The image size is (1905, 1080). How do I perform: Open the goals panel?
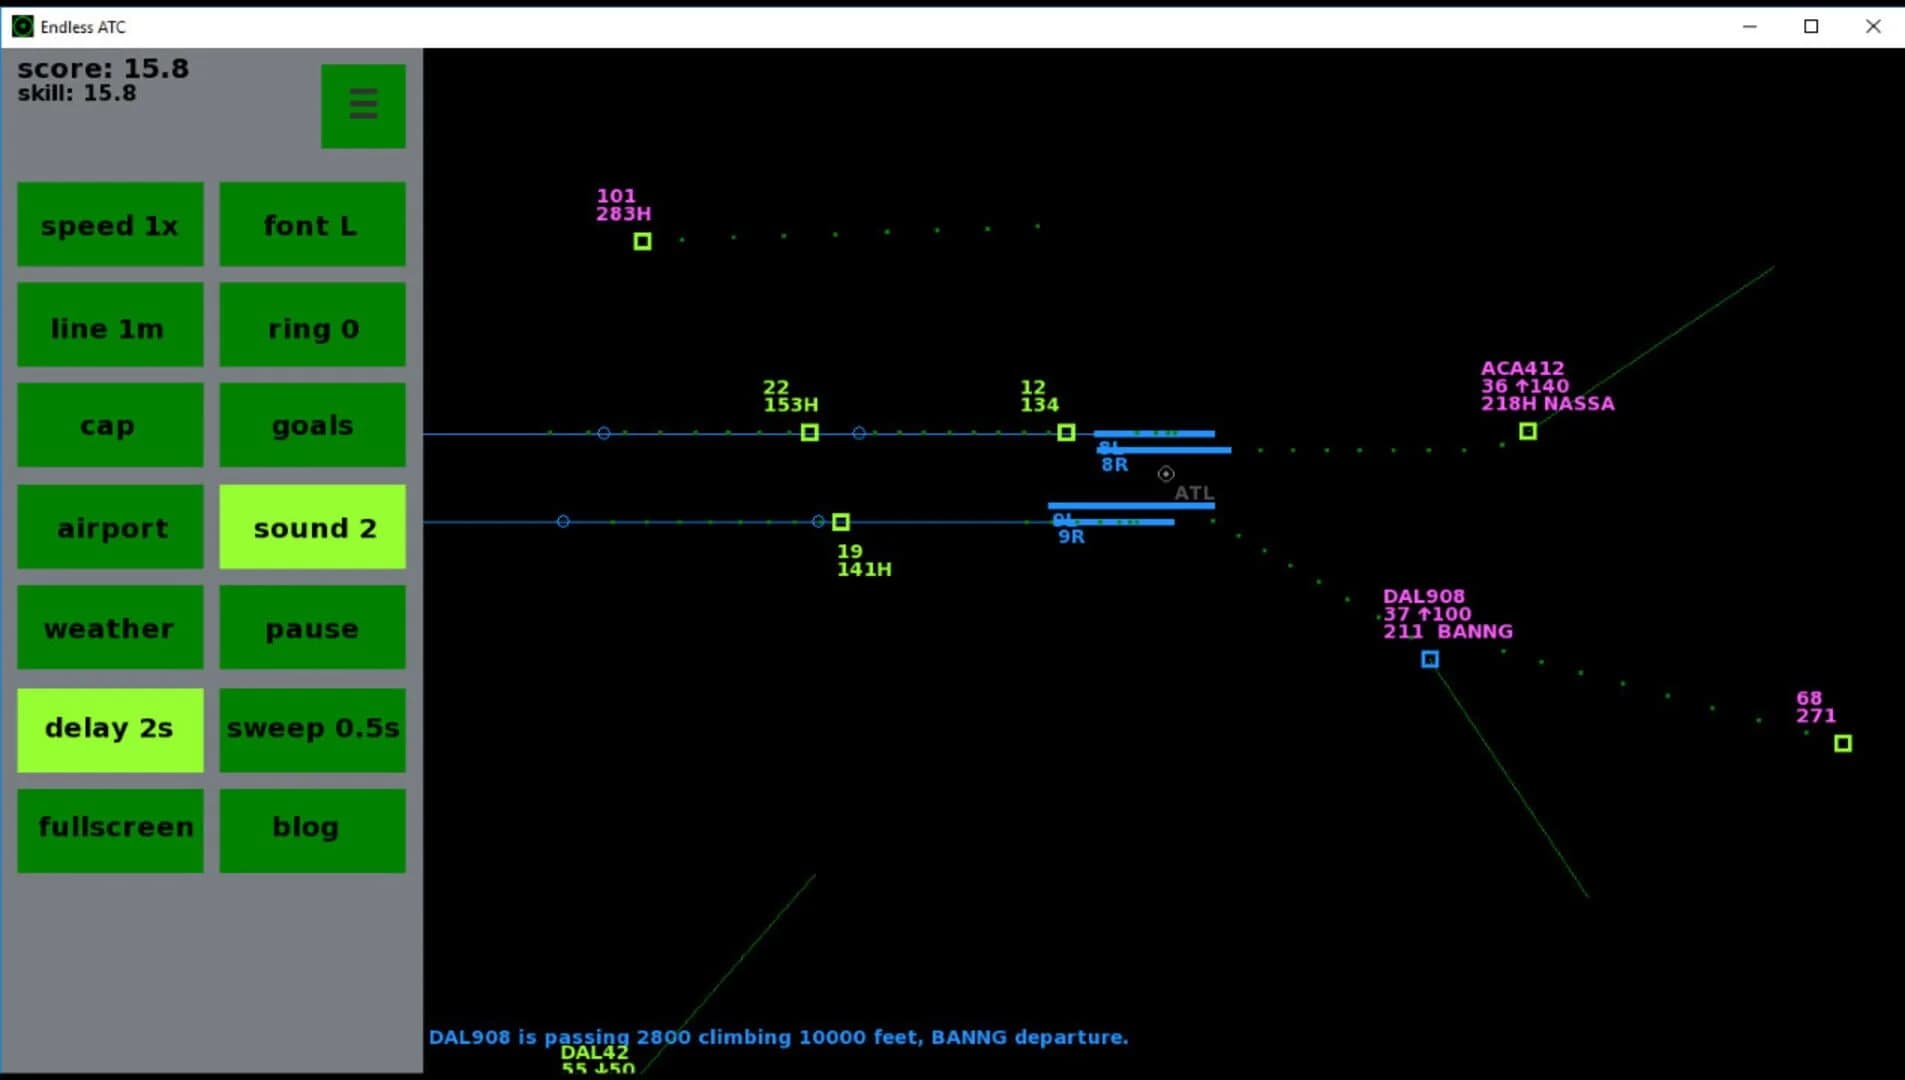[x=311, y=424]
